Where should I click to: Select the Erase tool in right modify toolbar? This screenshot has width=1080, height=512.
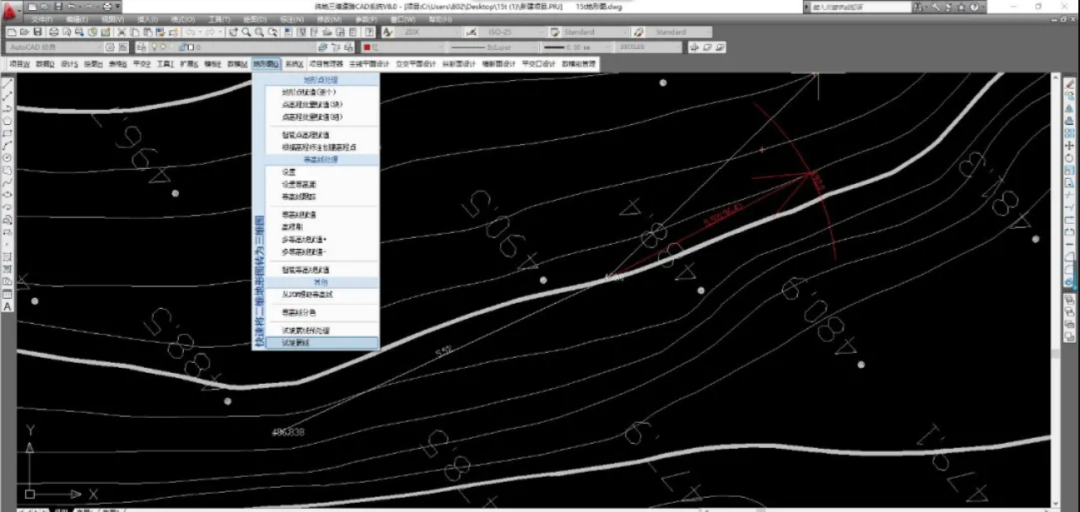pyautogui.click(x=1070, y=84)
